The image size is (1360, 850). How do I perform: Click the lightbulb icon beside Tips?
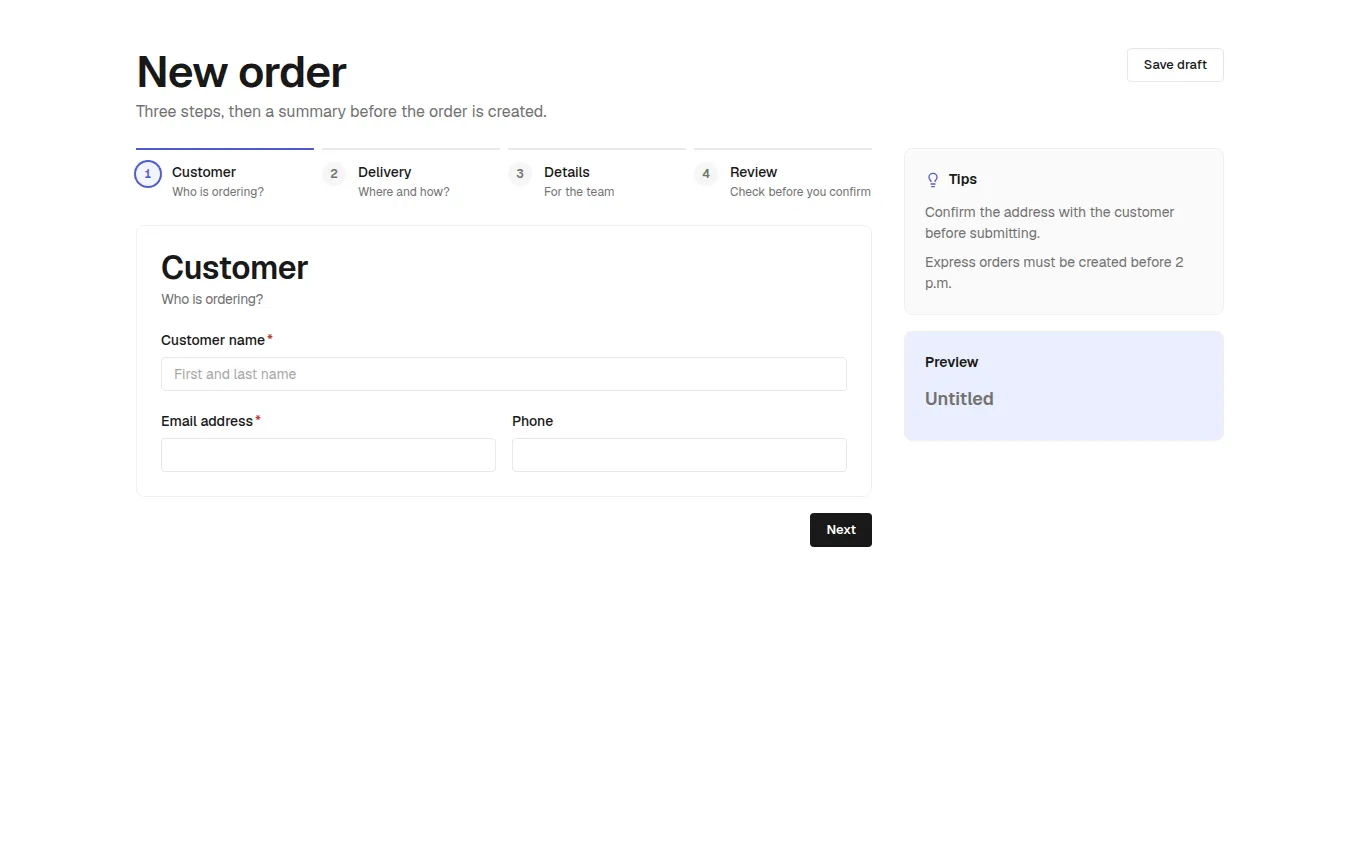[933, 180]
